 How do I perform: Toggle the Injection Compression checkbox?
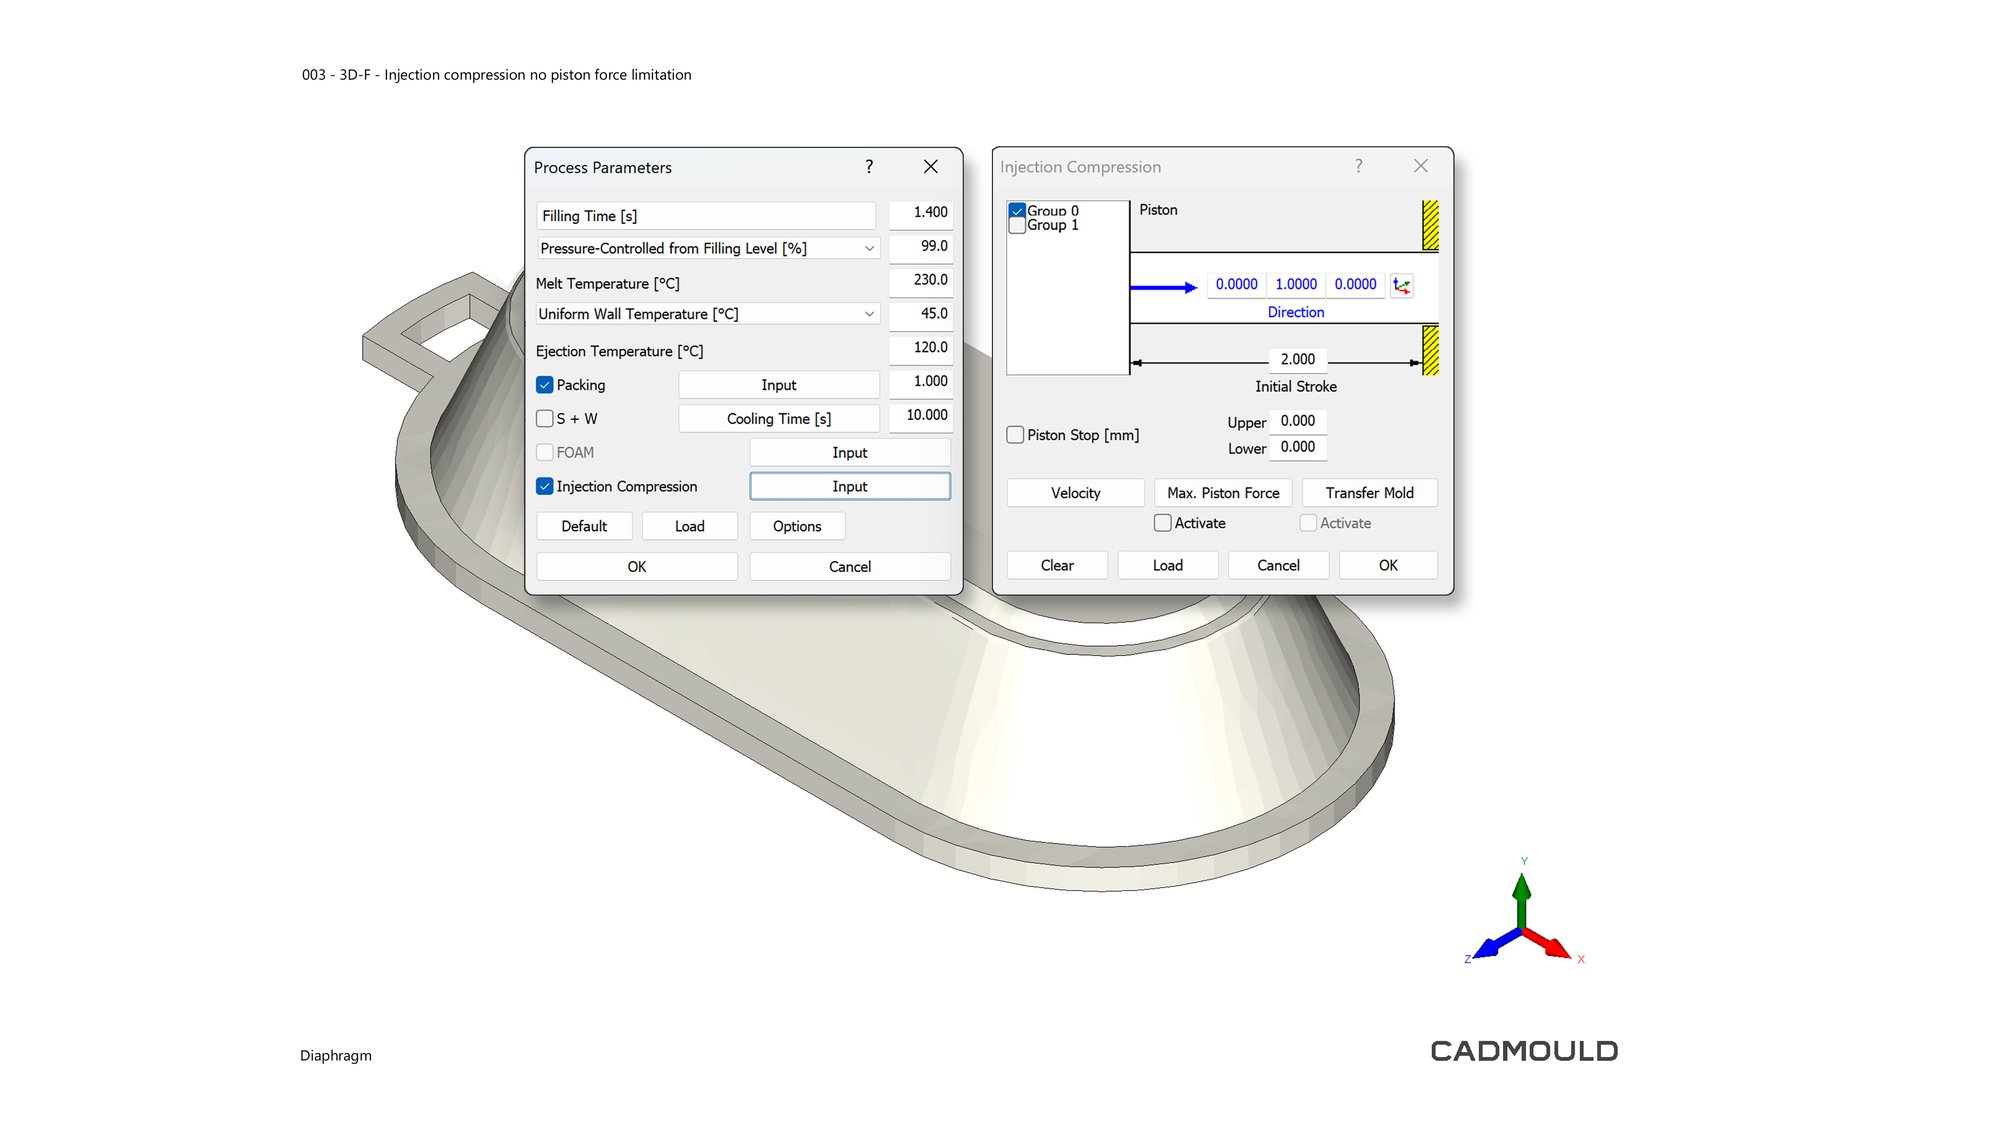(545, 486)
